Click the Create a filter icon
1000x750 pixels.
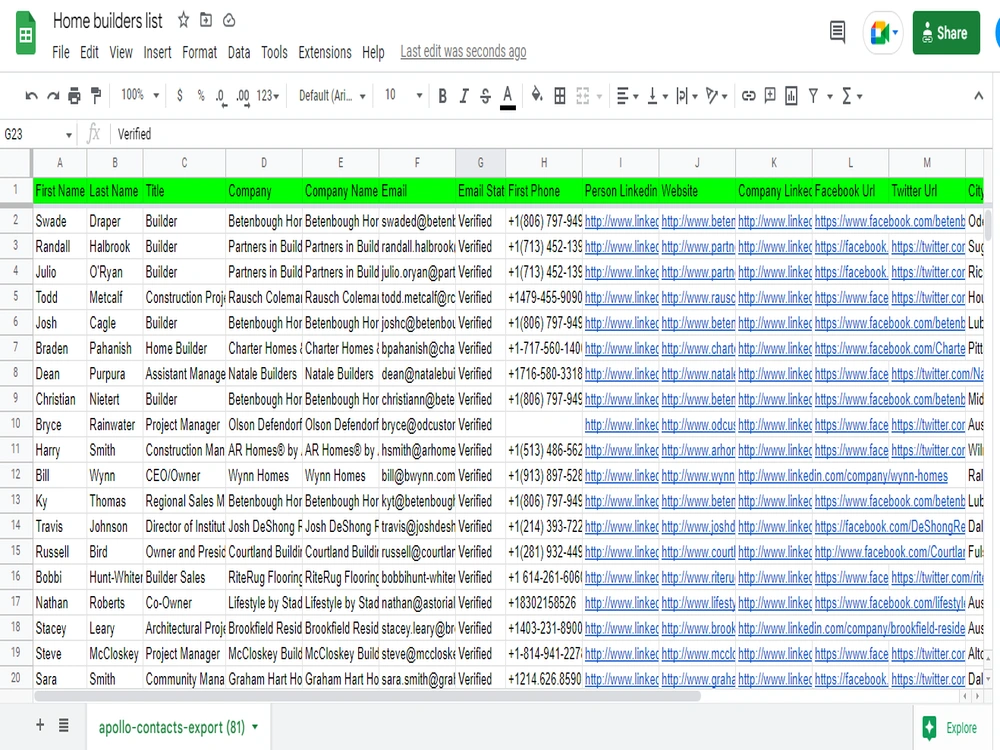point(813,96)
